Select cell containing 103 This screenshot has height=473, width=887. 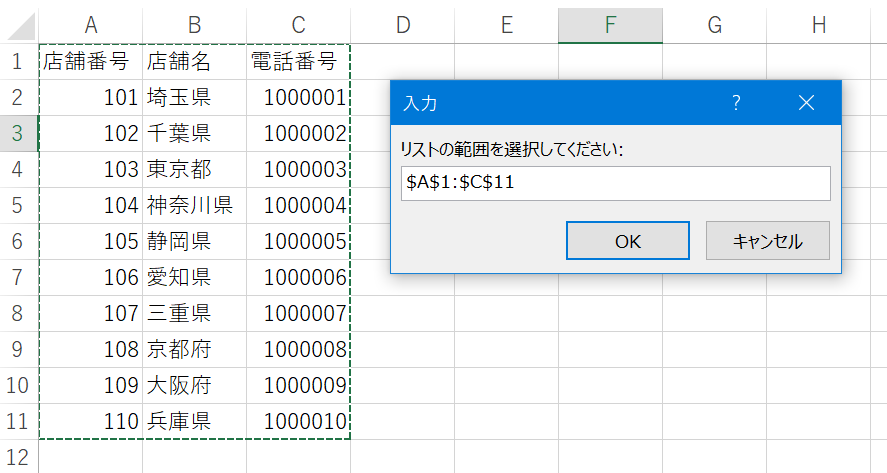pos(91,169)
